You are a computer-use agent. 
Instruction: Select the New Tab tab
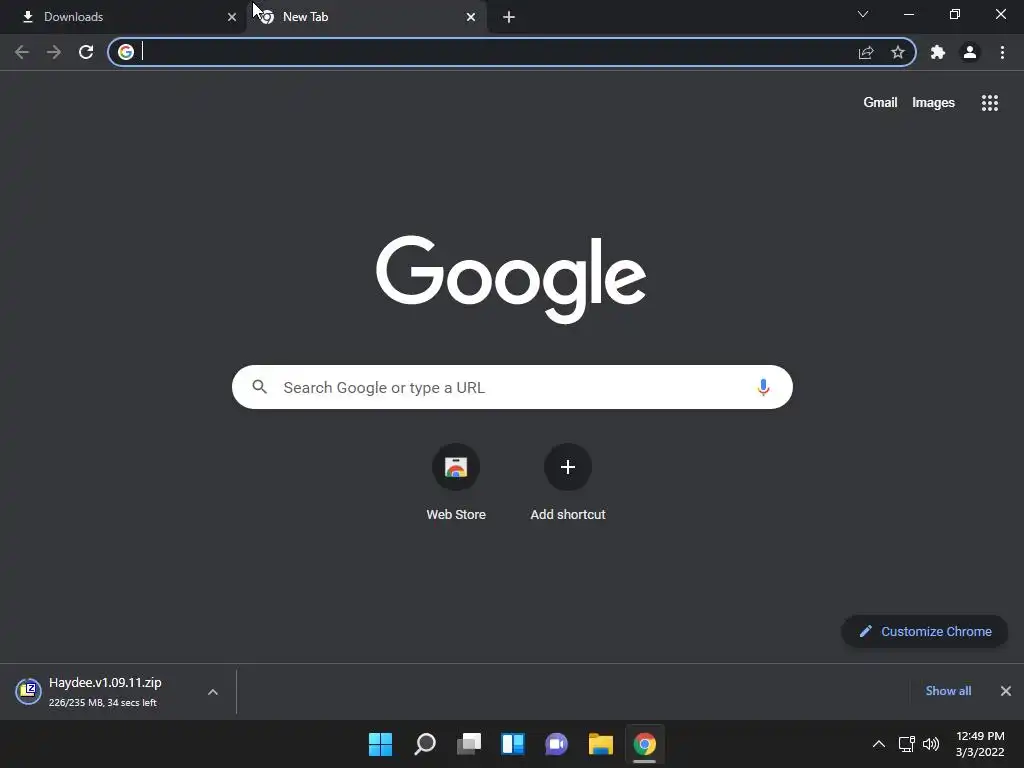coord(366,17)
